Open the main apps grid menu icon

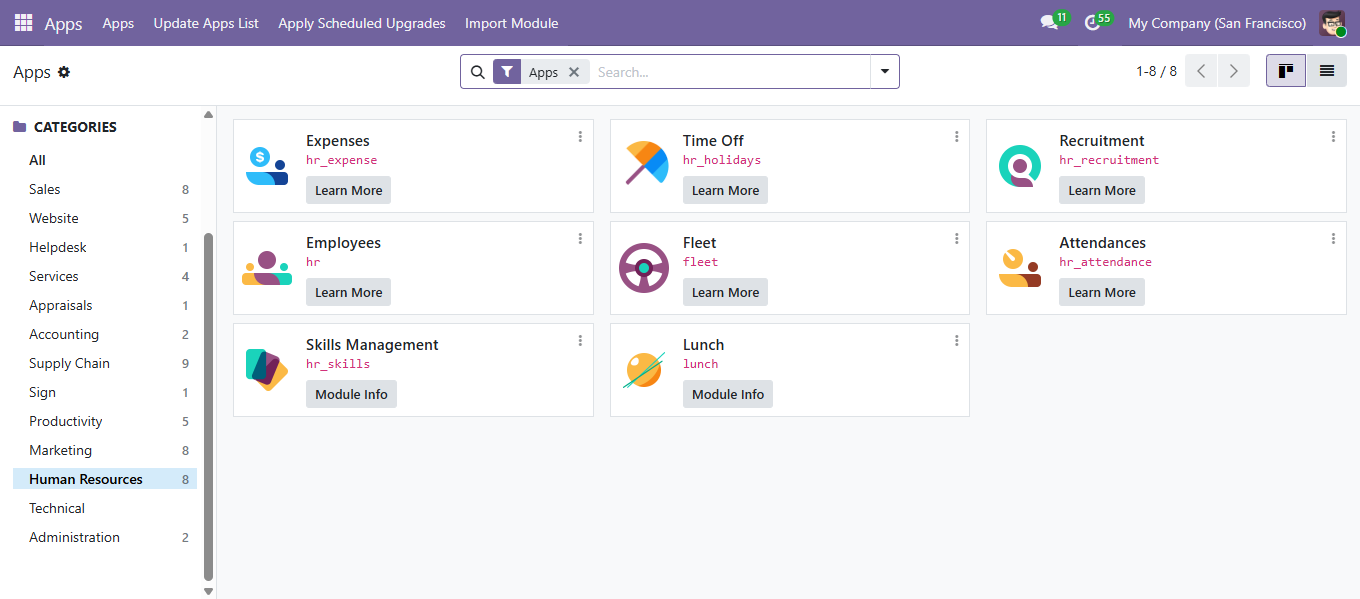(x=23, y=23)
